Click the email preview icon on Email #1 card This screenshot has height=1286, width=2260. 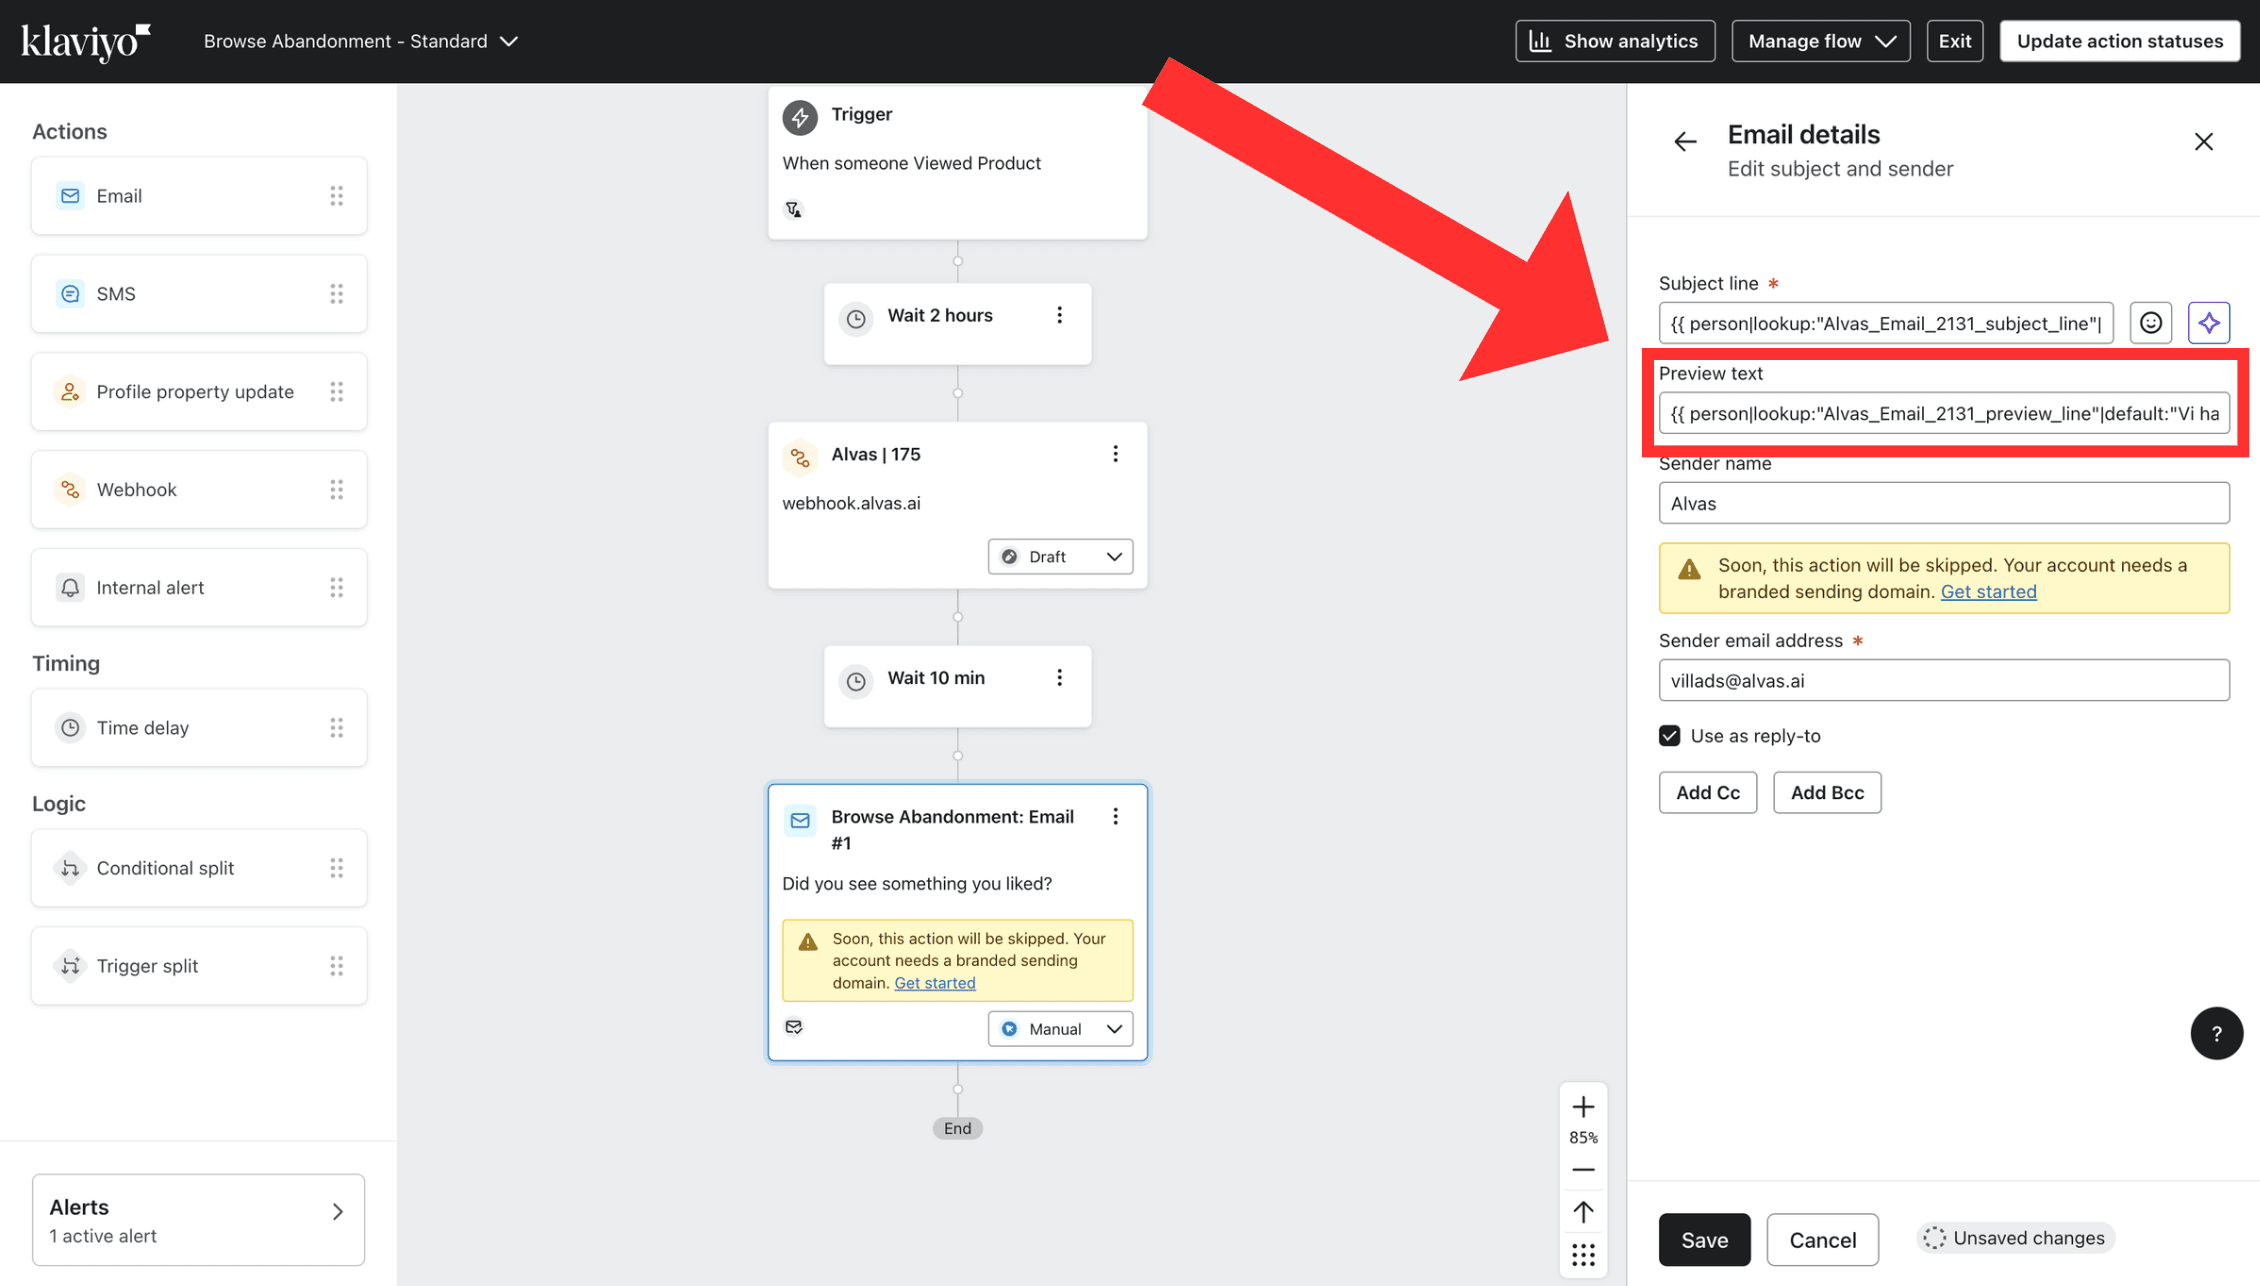[x=794, y=1027]
